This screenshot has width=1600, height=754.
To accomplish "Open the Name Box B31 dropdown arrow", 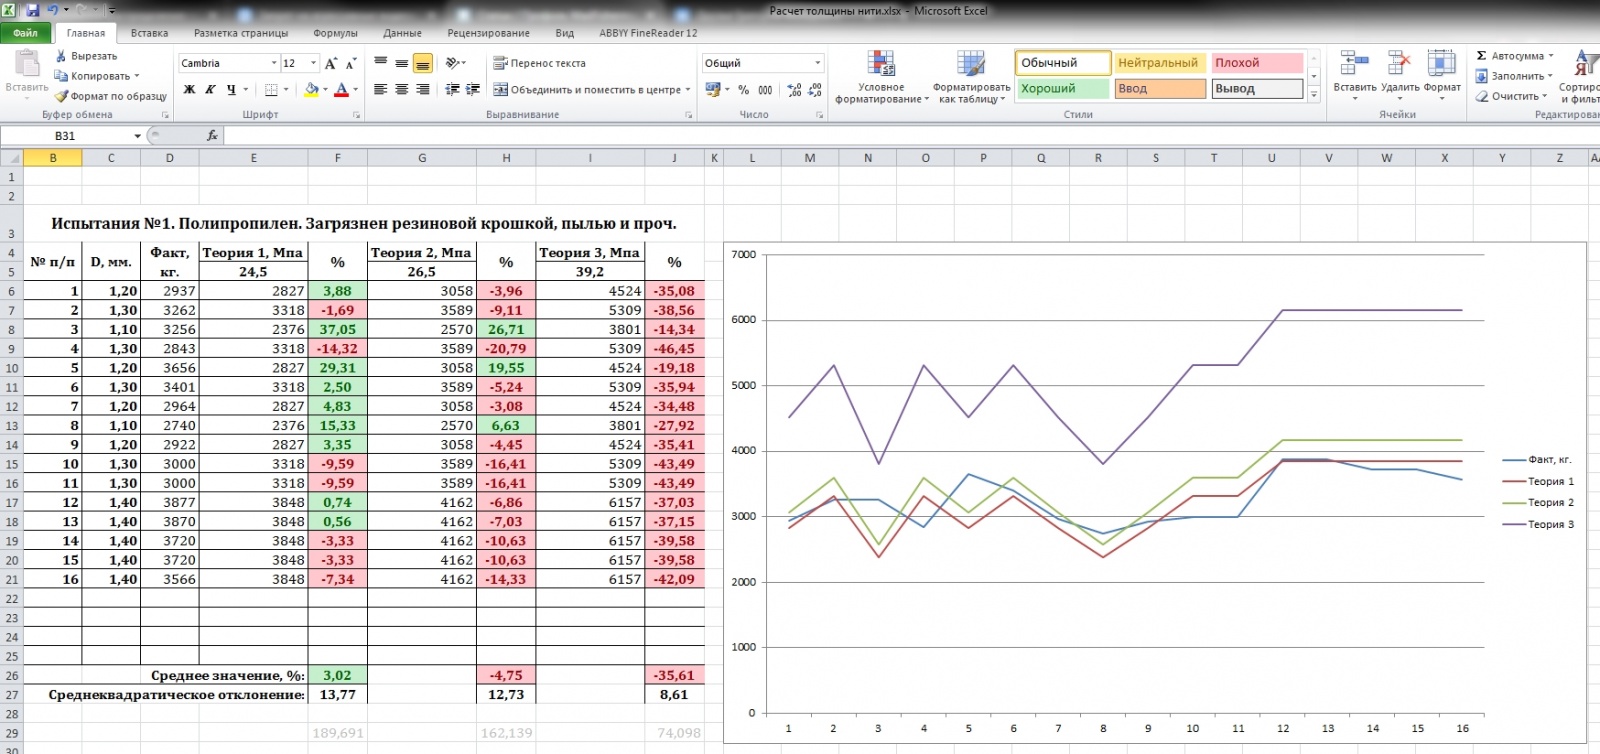I will point(138,135).
